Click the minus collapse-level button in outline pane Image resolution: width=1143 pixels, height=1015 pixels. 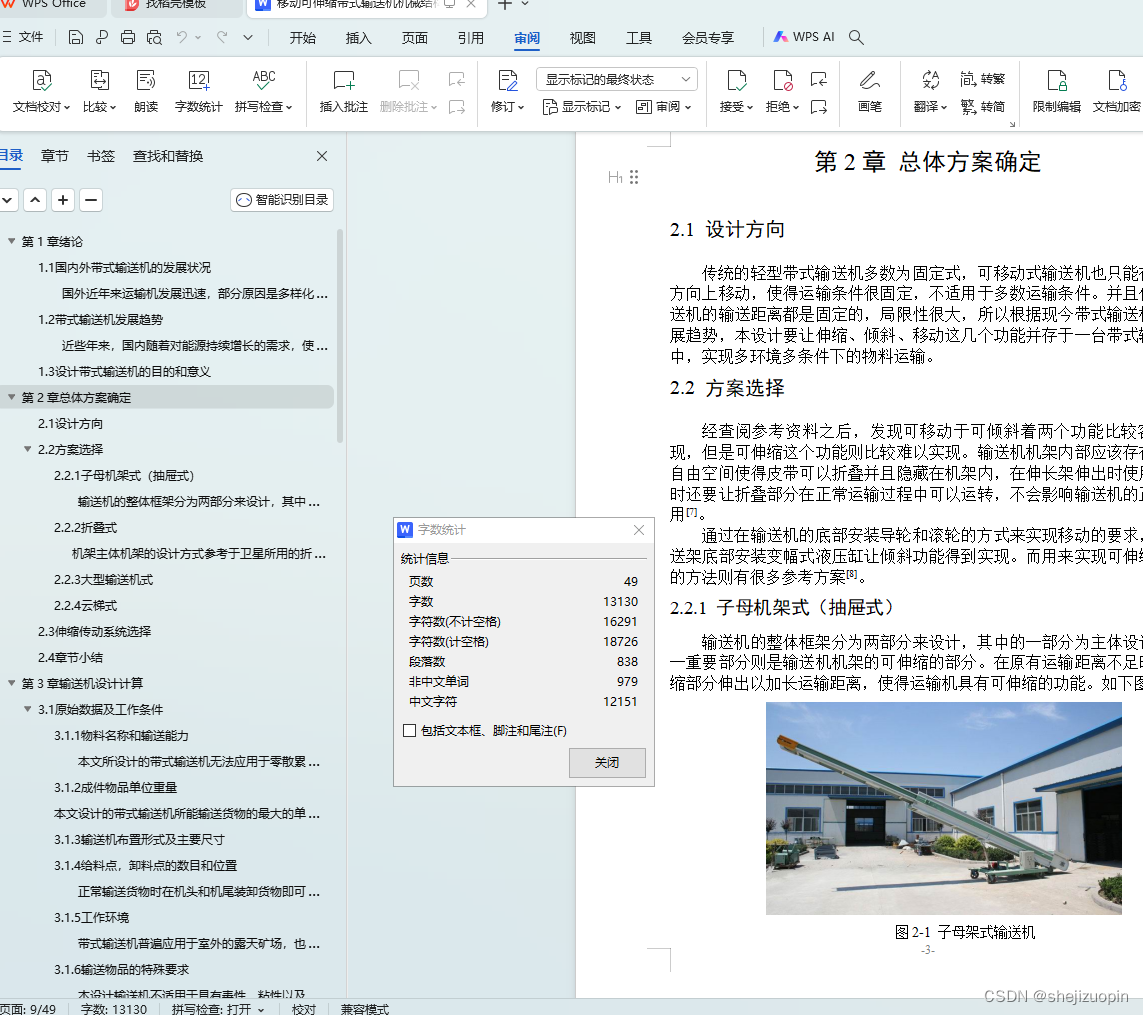[90, 200]
